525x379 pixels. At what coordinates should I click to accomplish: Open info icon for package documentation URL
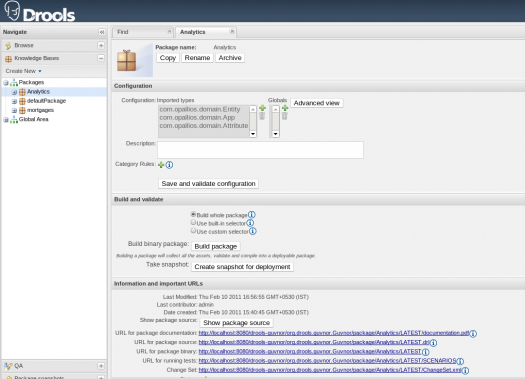pos(473,333)
